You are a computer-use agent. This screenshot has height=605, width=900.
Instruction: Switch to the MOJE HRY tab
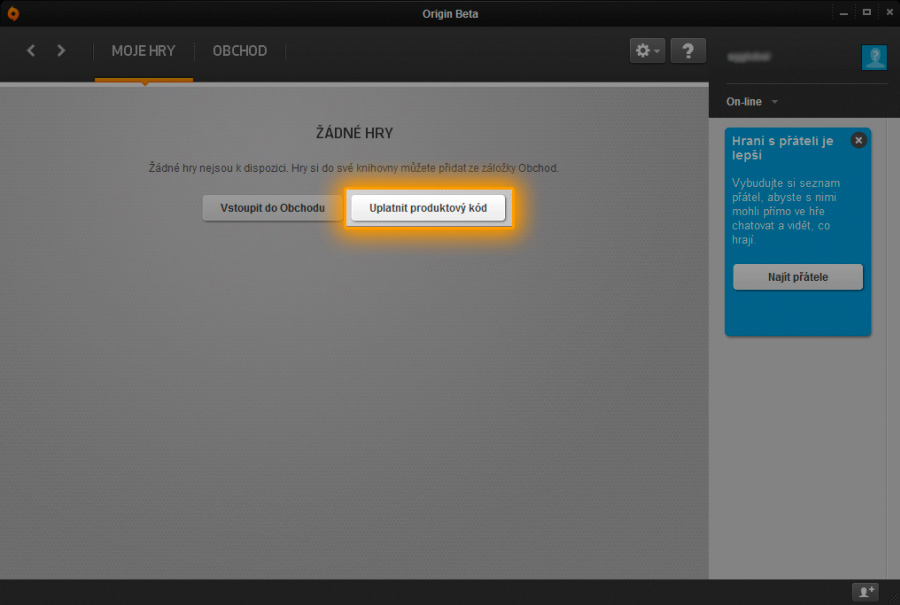143,51
